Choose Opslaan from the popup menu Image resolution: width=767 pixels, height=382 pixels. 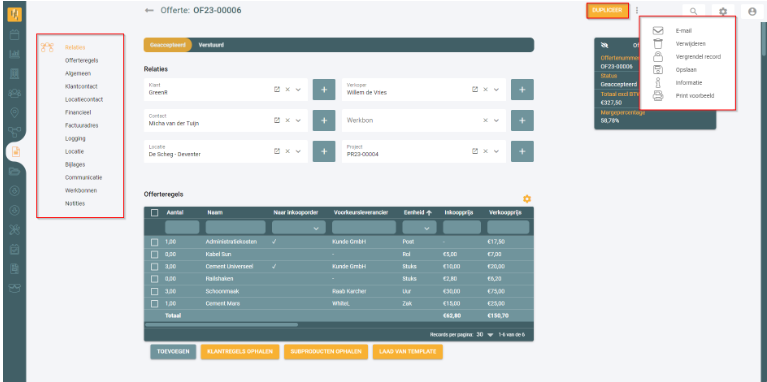point(687,69)
